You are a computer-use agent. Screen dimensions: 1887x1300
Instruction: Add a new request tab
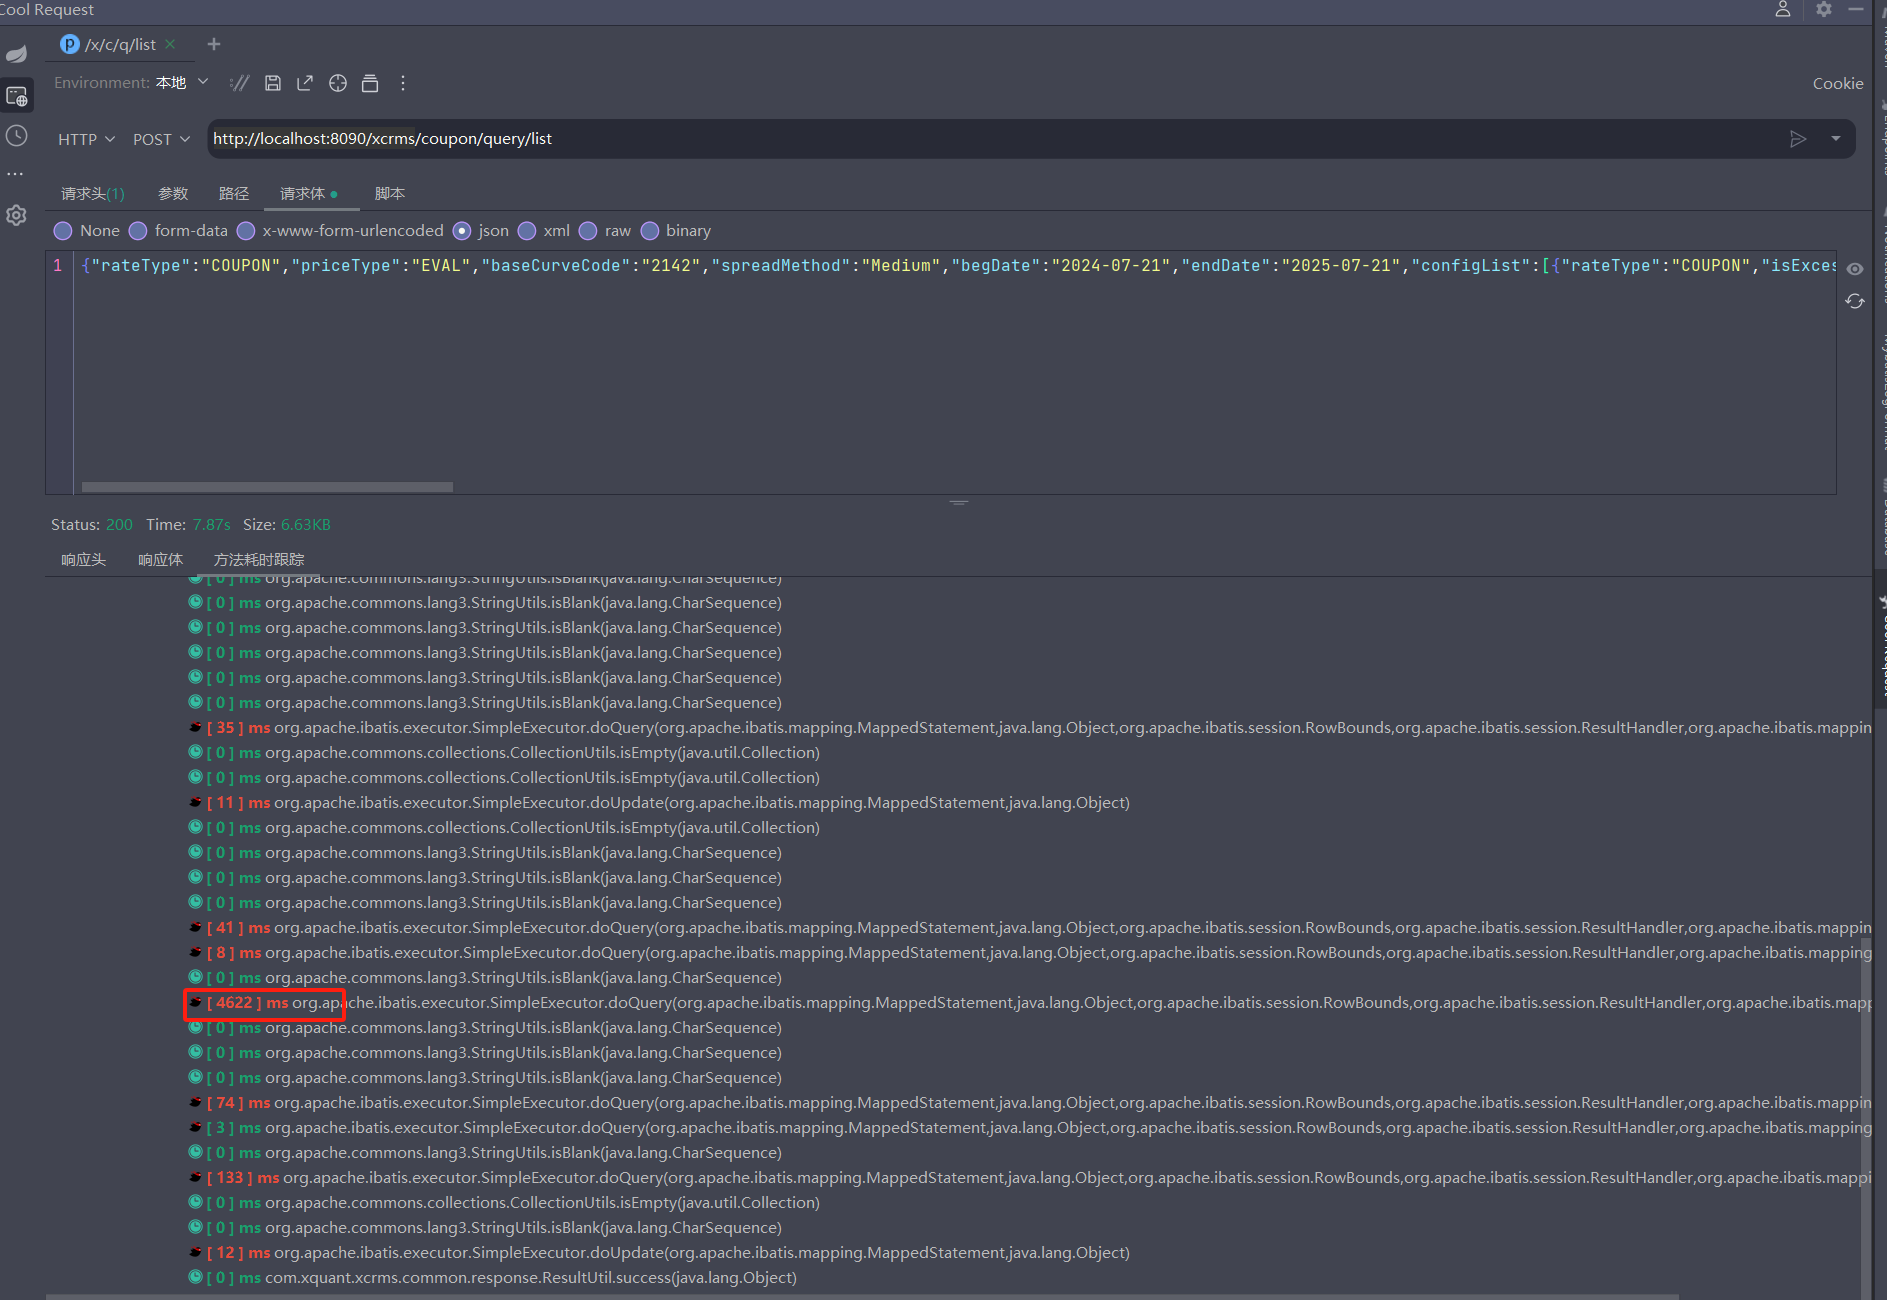[x=213, y=44]
